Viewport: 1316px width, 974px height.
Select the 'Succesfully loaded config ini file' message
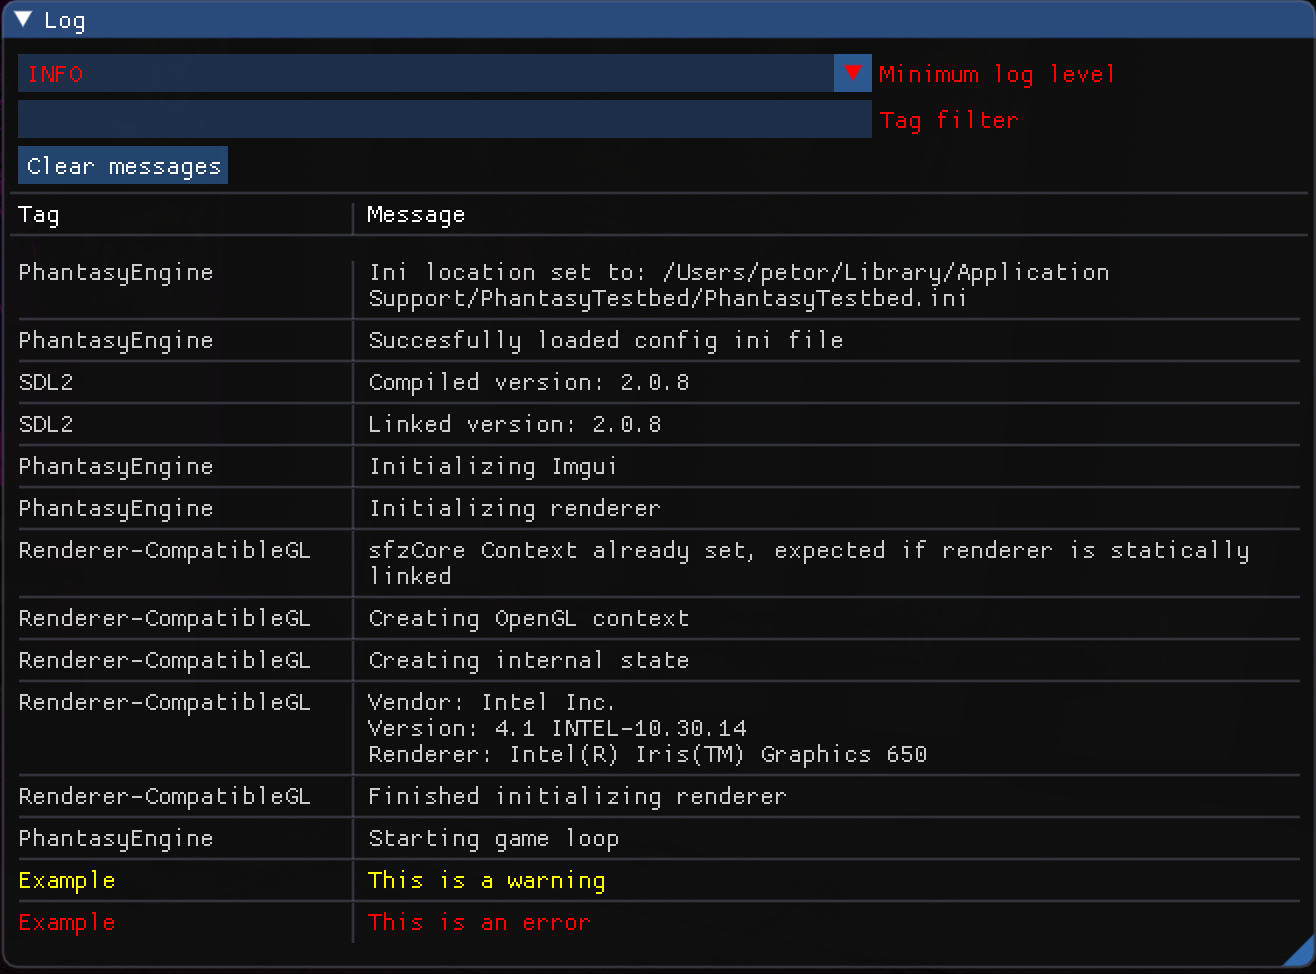pyautogui.click(x=605, y=340)
